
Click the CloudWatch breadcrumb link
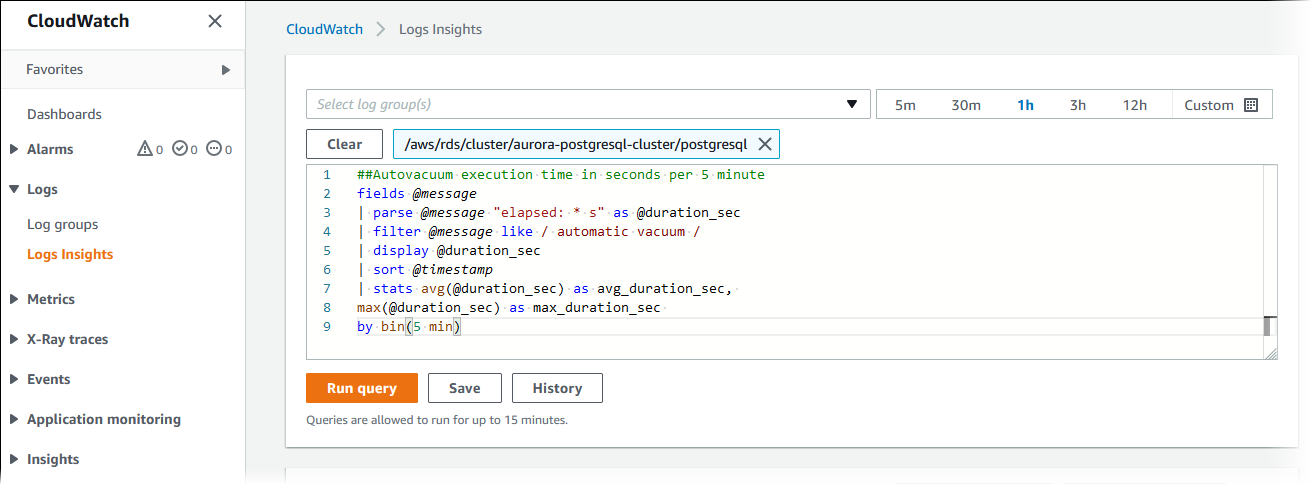click(x=324, y=29)
